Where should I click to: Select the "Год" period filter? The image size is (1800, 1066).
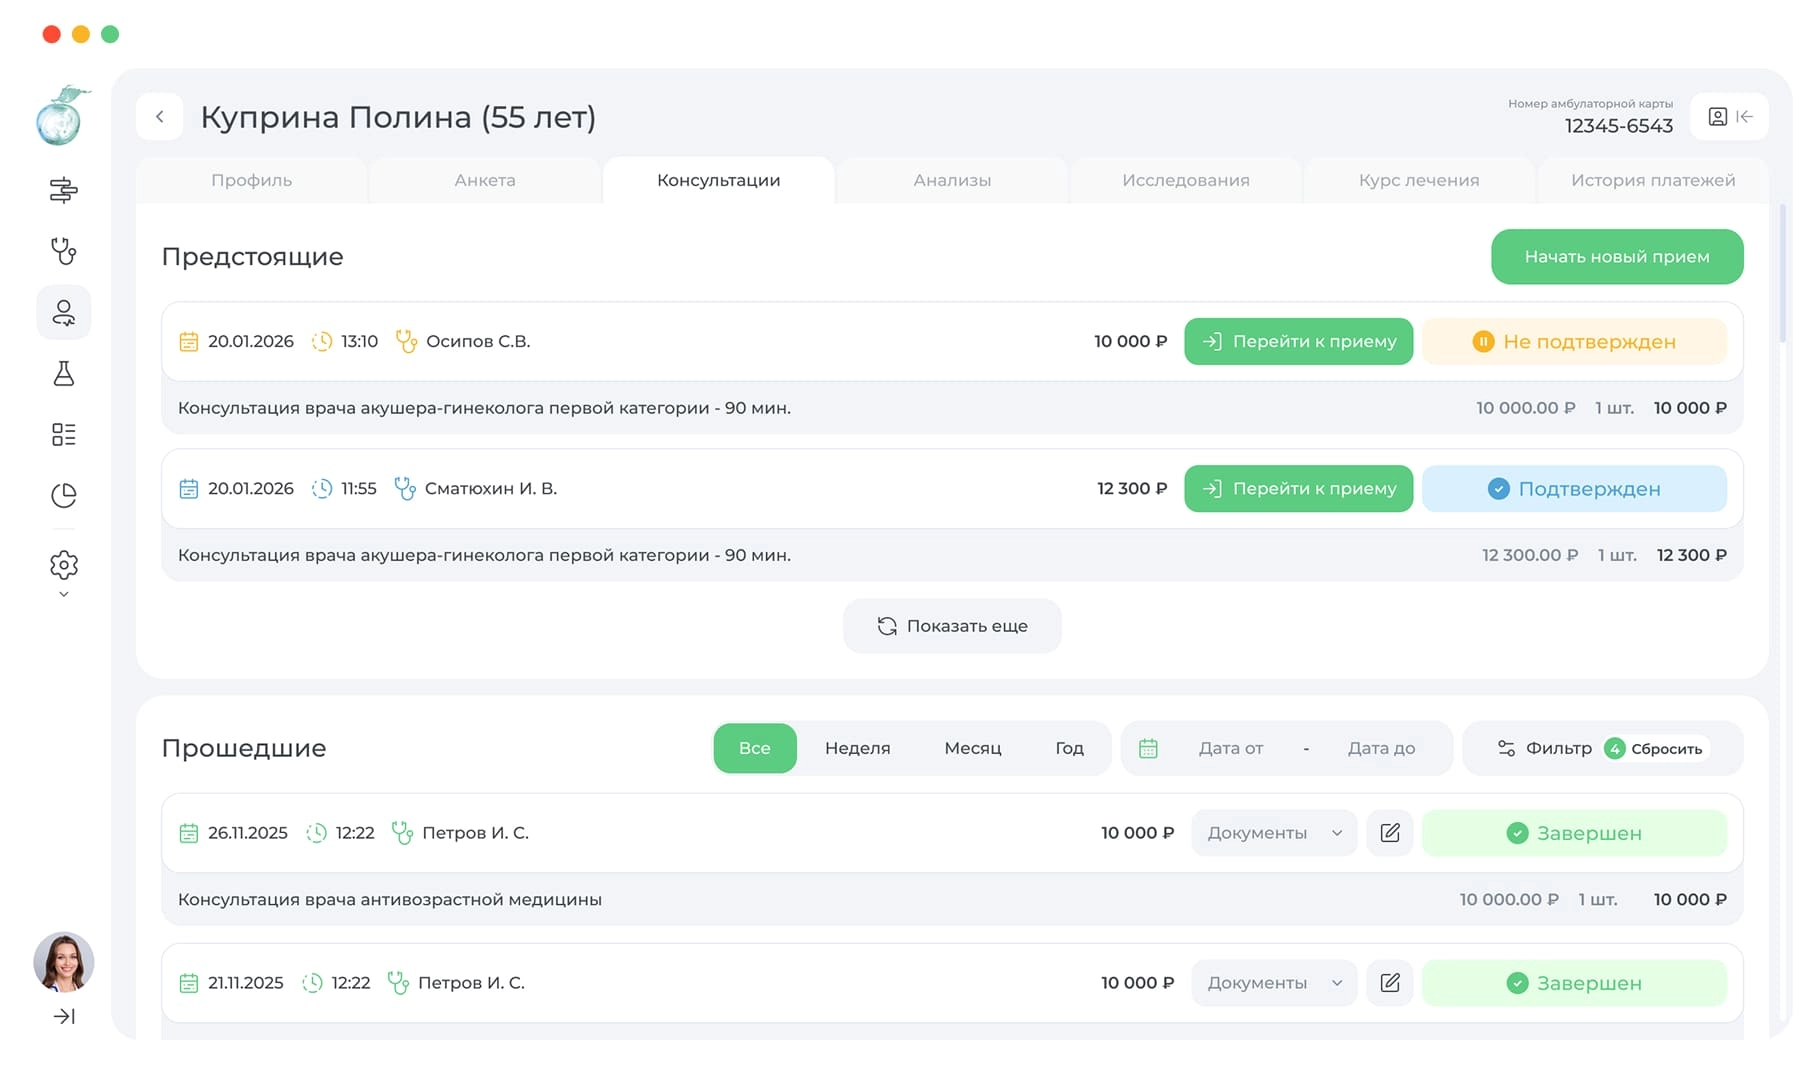(x=1069, y=748)
